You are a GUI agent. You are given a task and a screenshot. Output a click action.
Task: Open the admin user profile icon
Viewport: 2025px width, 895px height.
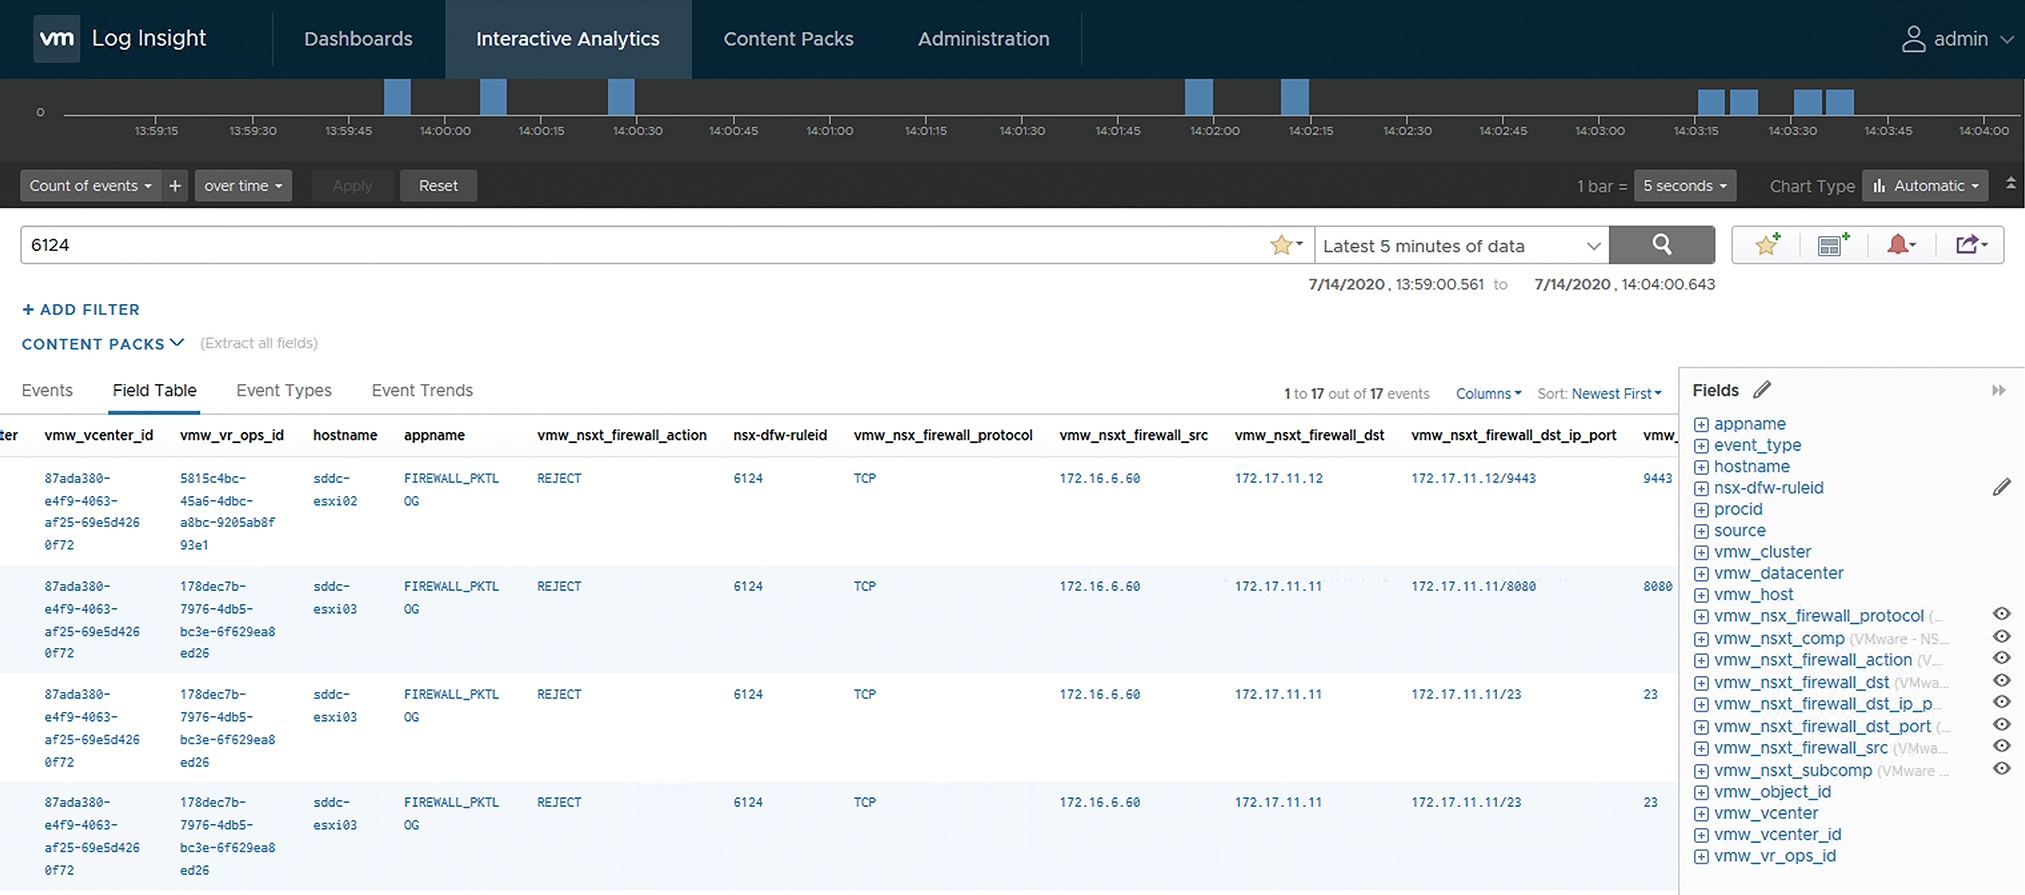[1913, 39]
